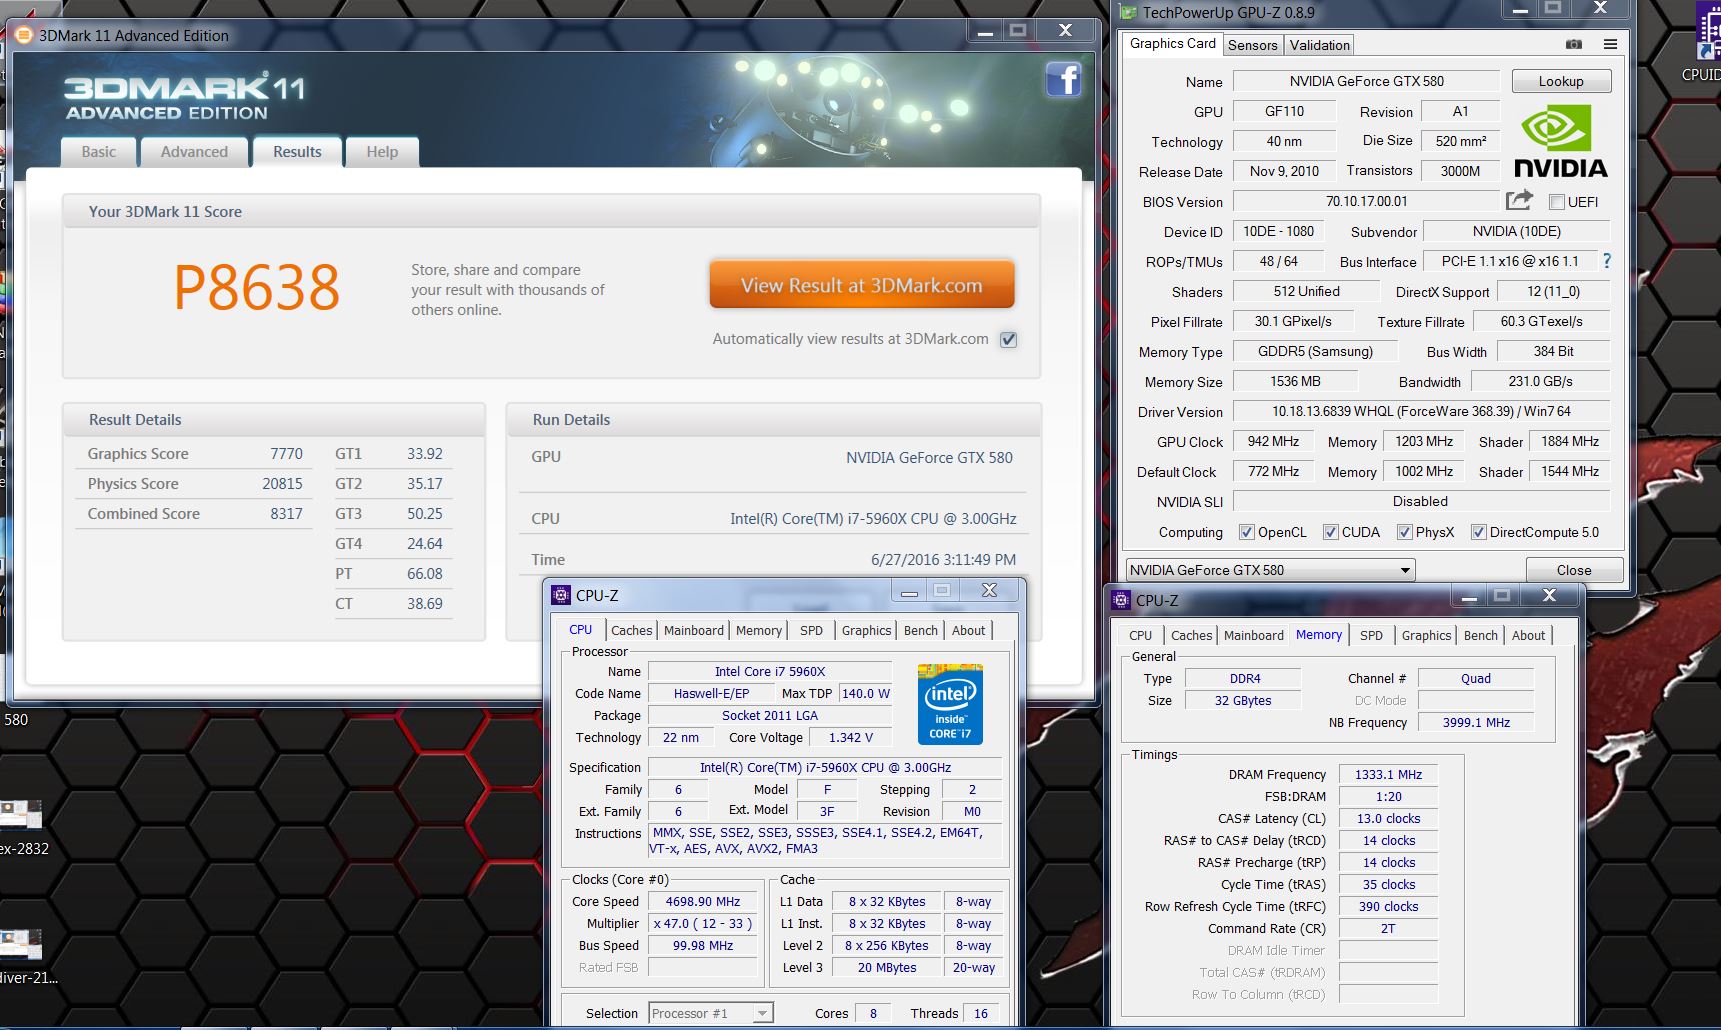Screen dimensions: 1721x1030
Task: Click the NVIDIA logo in GPU-Z
Action: click(x=1560, y=141)
